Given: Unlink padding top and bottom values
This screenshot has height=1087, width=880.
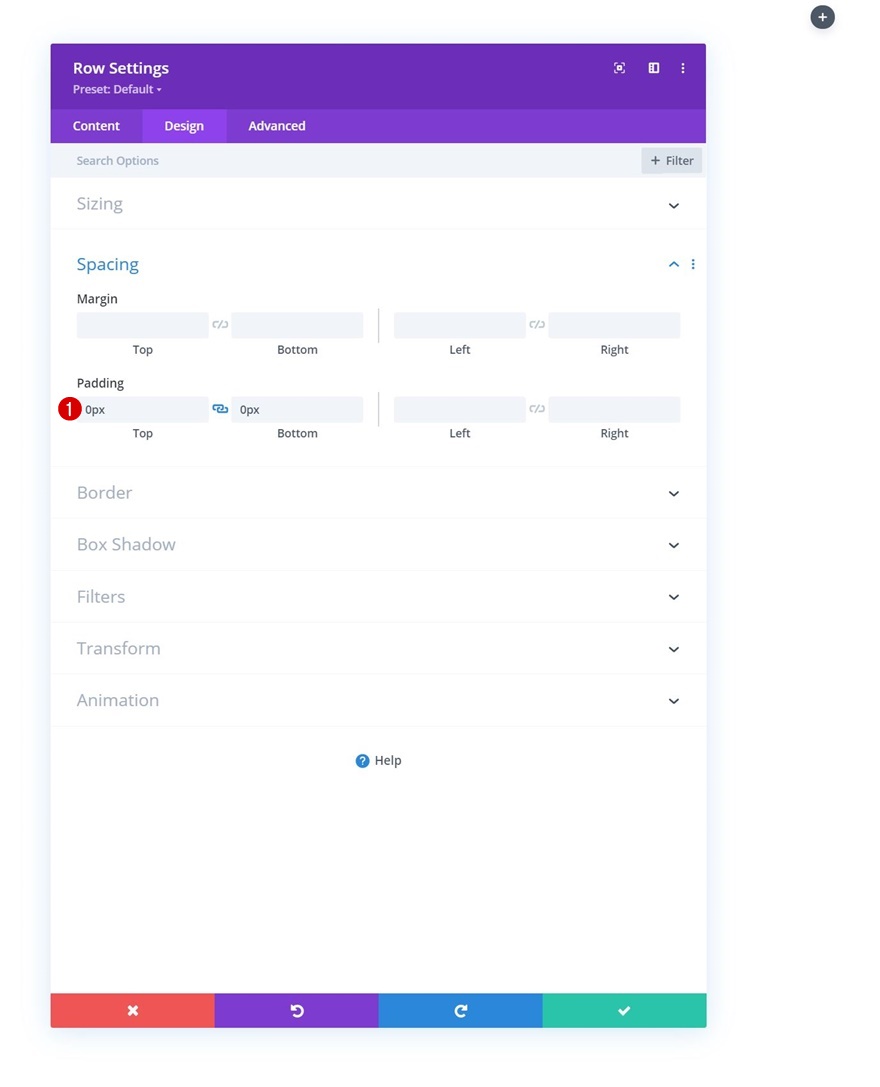Looking at the screenshot, I should pos(220,409).
